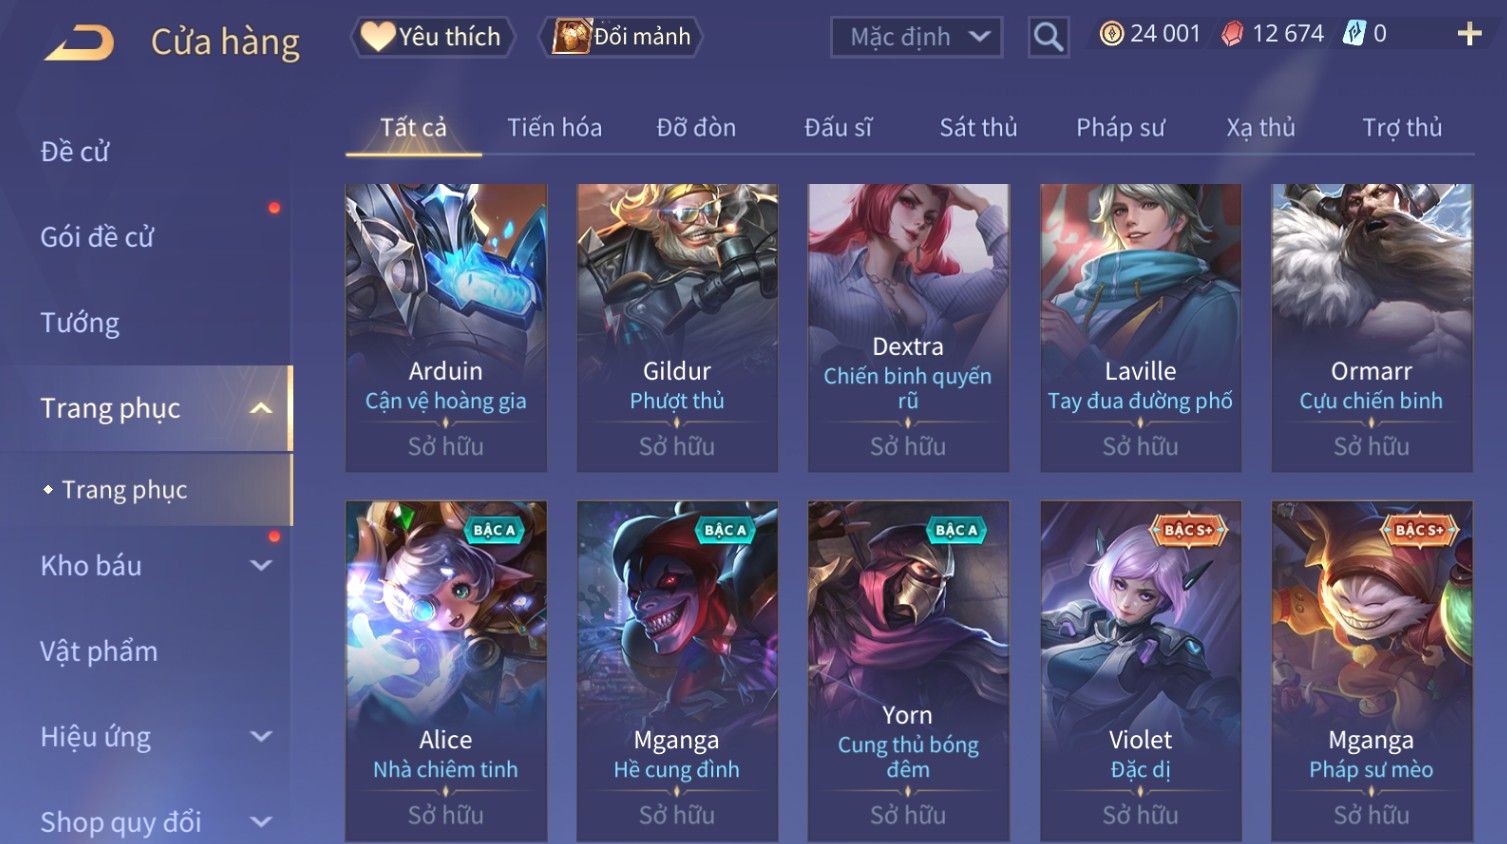Open Đổi mảnh fragment exchange chest
The image size is (1507, 844).
pos(621,37)
